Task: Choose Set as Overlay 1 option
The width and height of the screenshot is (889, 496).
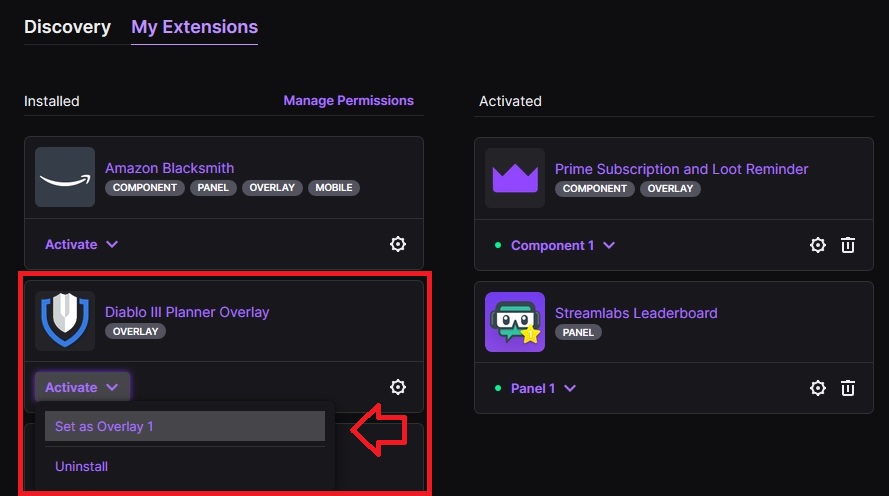Action: click(185, 426)
